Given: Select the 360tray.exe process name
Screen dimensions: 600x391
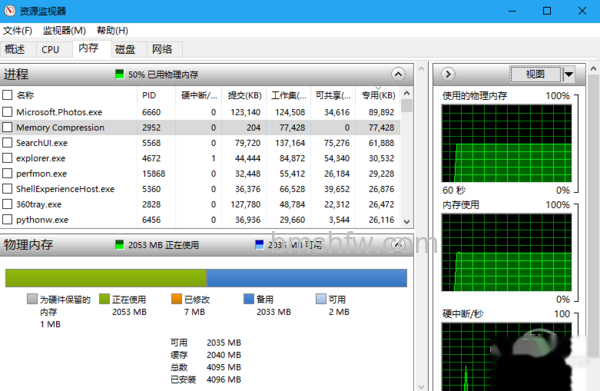Looking at the screenshot, I should click(x=39, y=204).
